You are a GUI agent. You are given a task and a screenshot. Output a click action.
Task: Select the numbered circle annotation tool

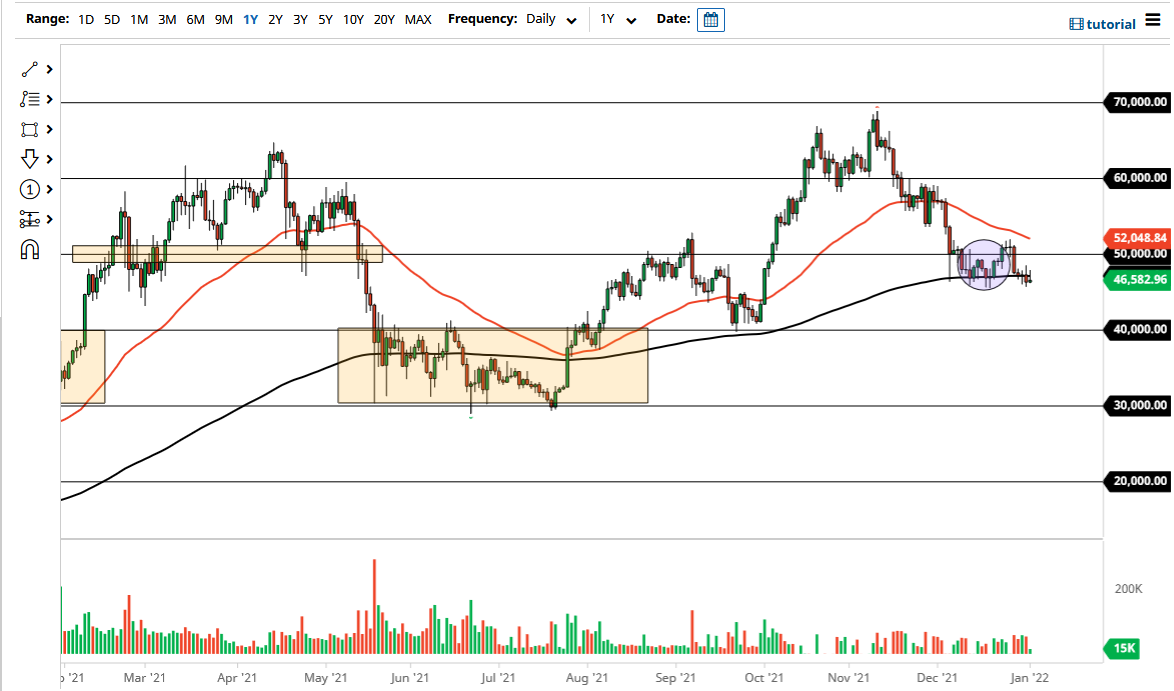29,189
